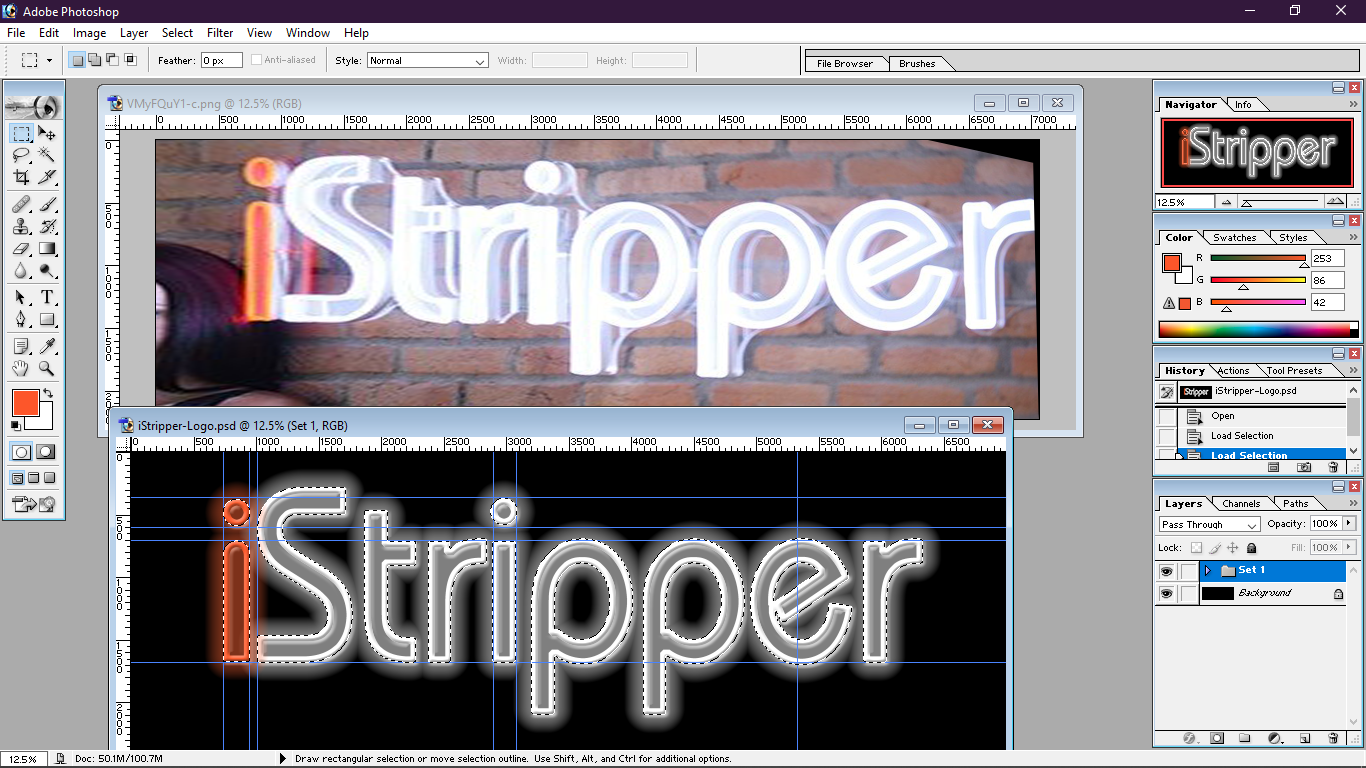
Task: Switch to the Swatches tab
Action: tap(1234, 238)
